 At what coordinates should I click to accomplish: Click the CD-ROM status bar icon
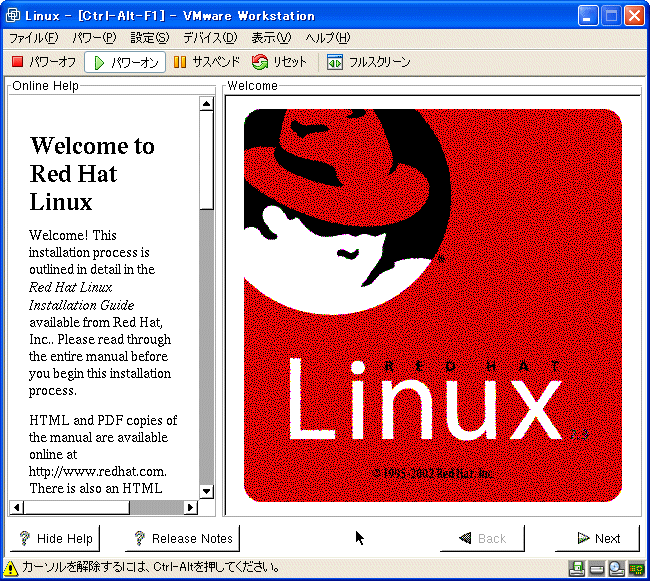pos(617,569)
